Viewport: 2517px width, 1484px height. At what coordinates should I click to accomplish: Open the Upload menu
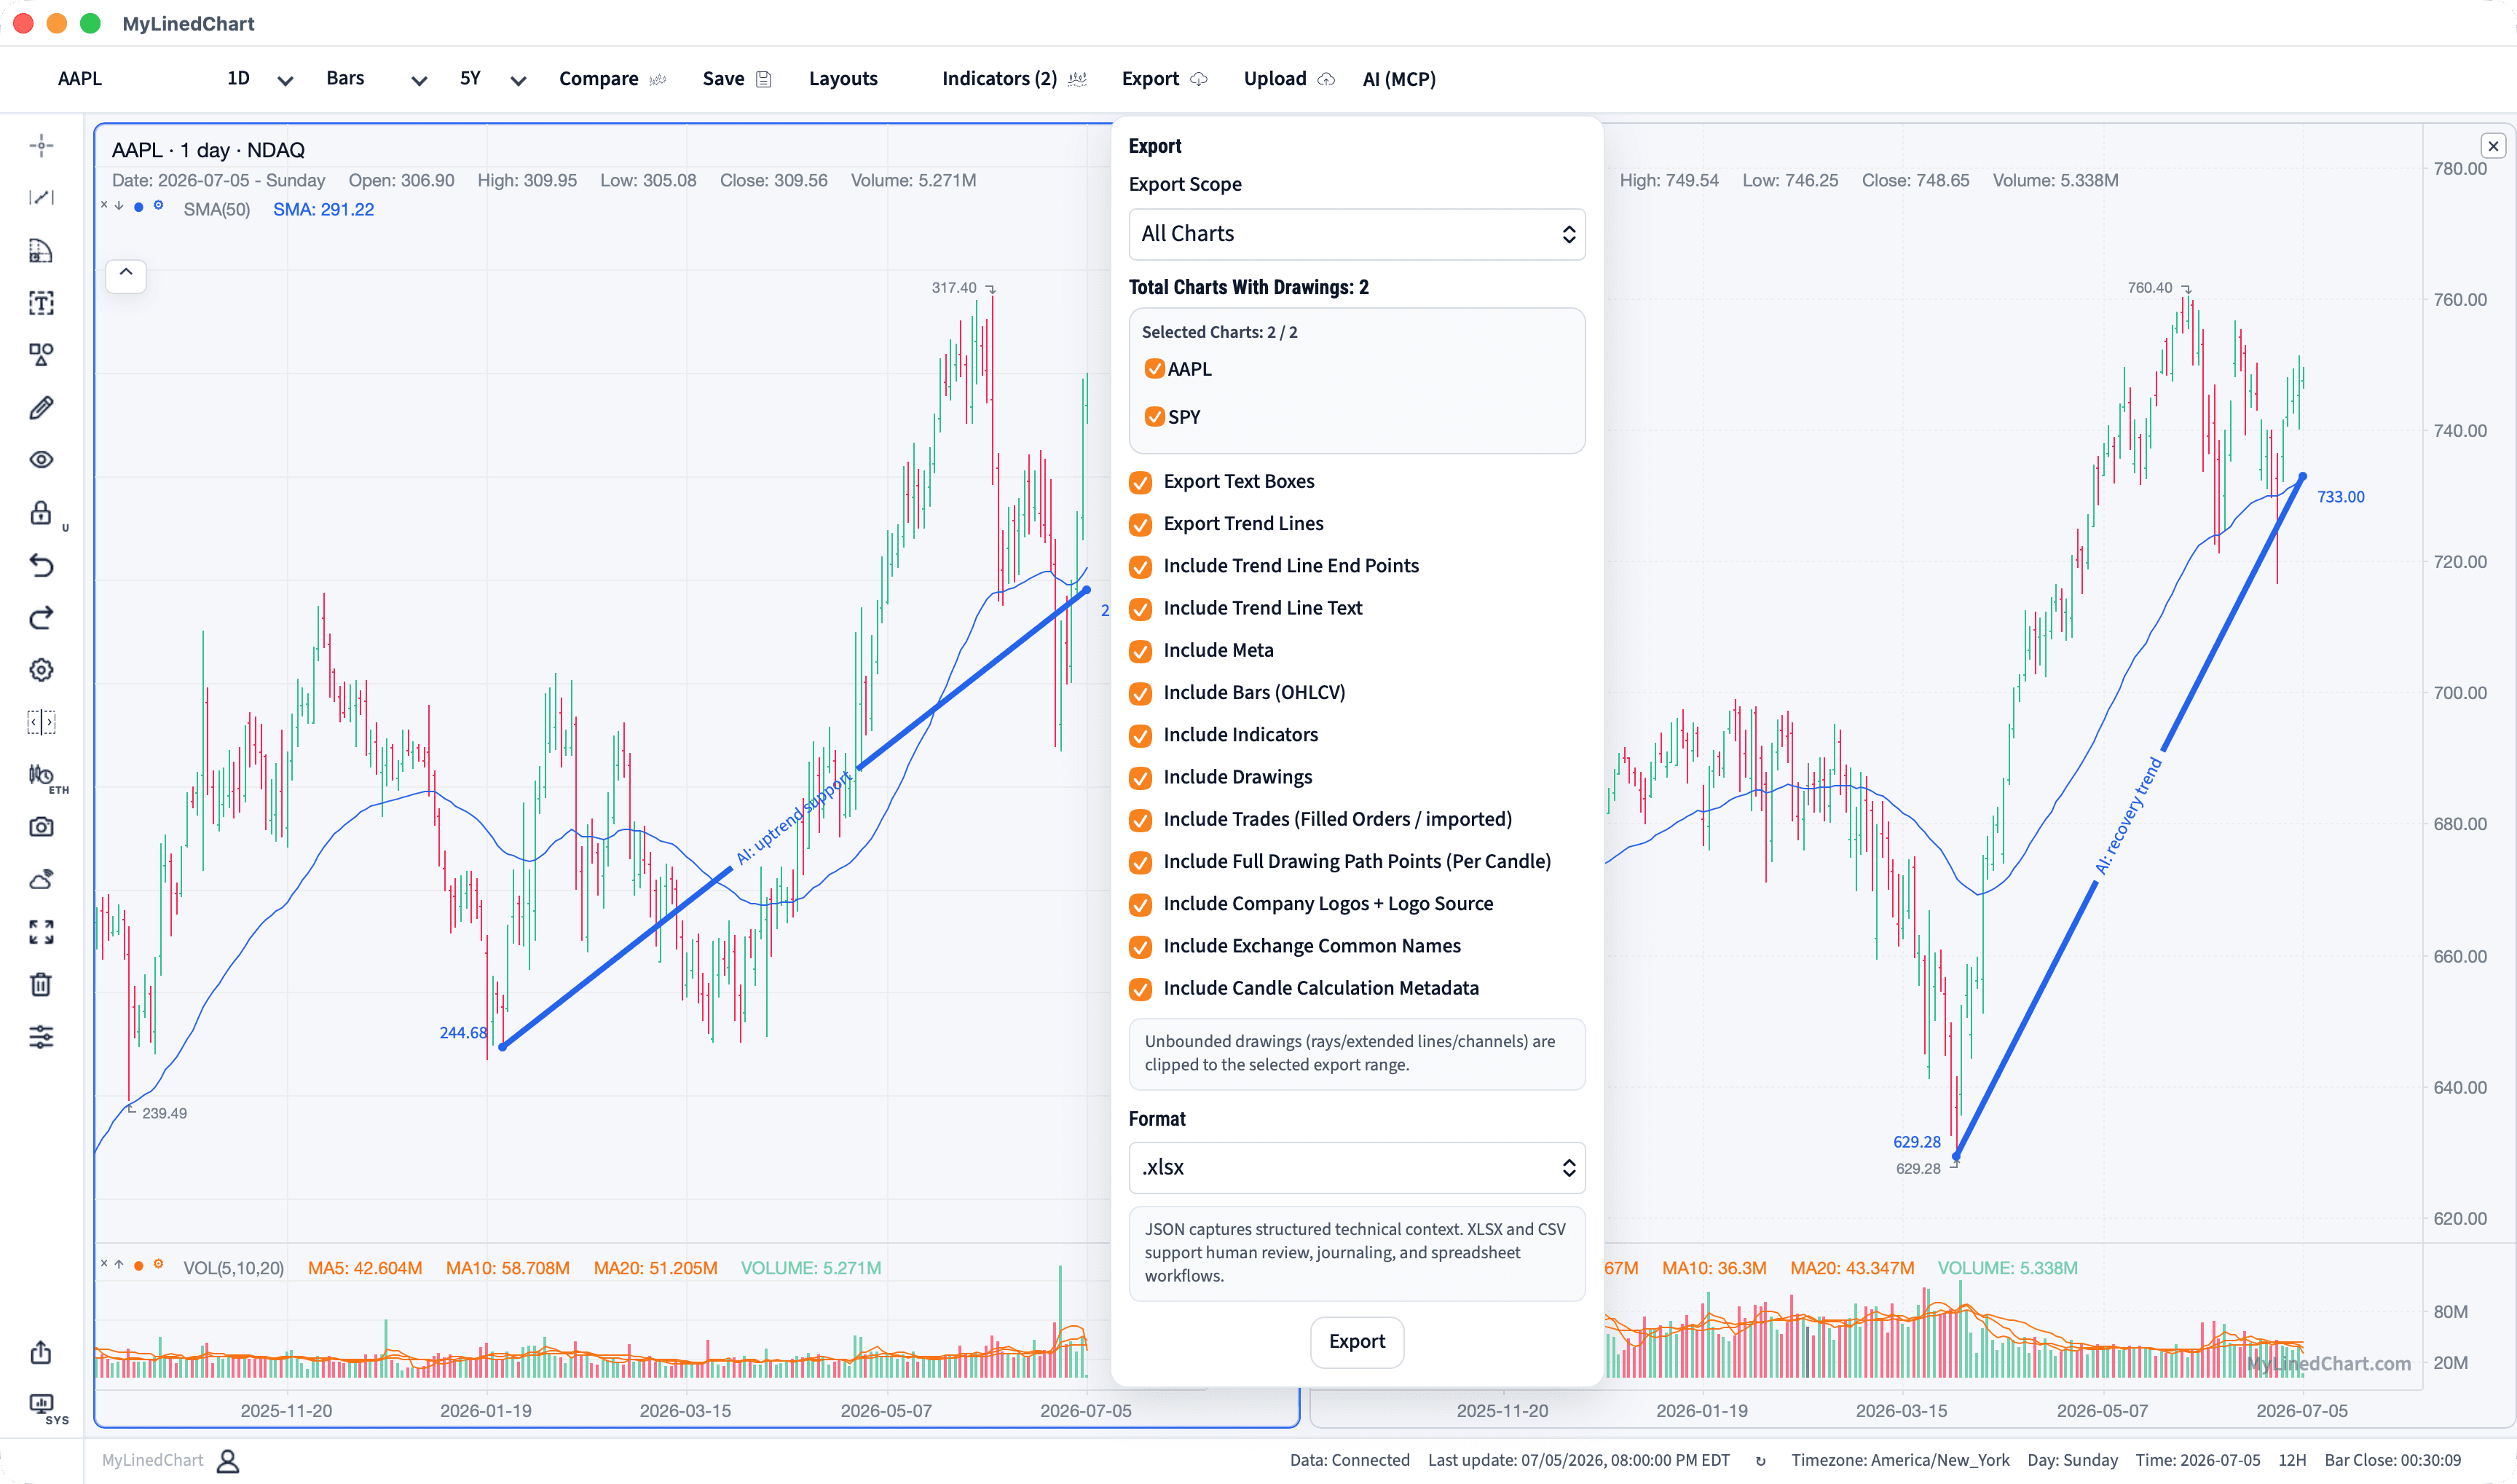click(x=1289, y=79)
